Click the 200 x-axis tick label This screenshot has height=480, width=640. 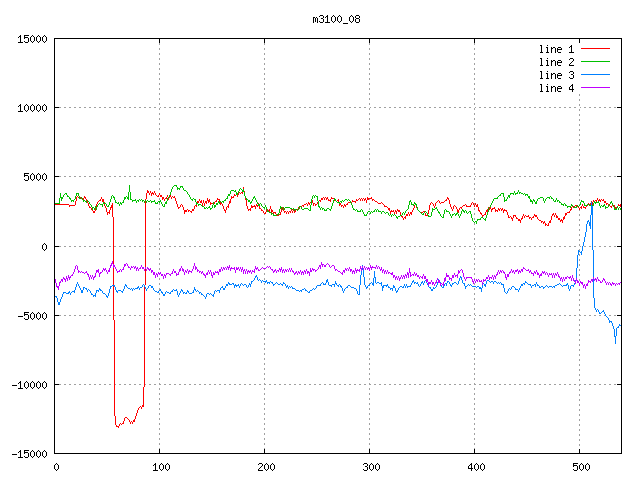(x=265, y=467)
